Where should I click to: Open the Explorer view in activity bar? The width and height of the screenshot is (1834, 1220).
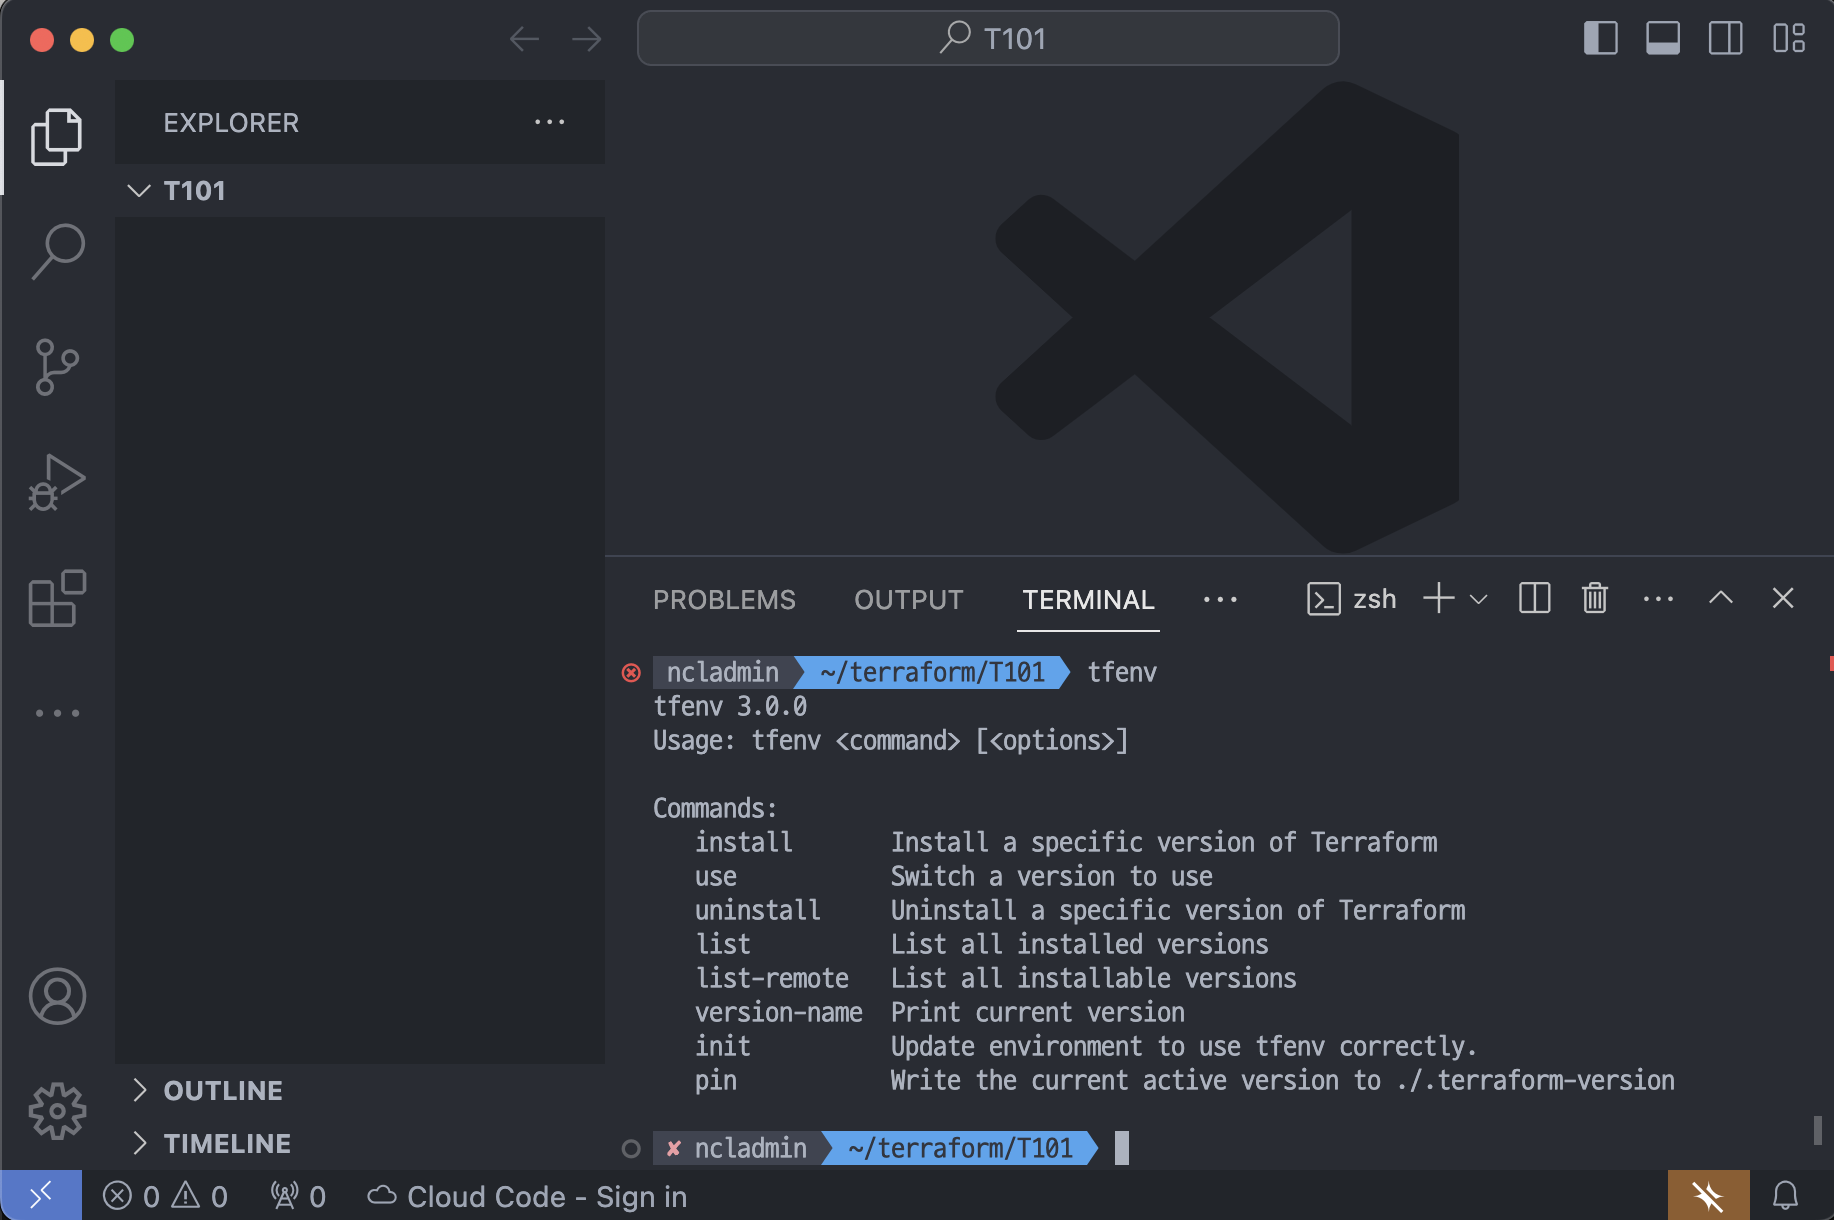pos(57,137)
